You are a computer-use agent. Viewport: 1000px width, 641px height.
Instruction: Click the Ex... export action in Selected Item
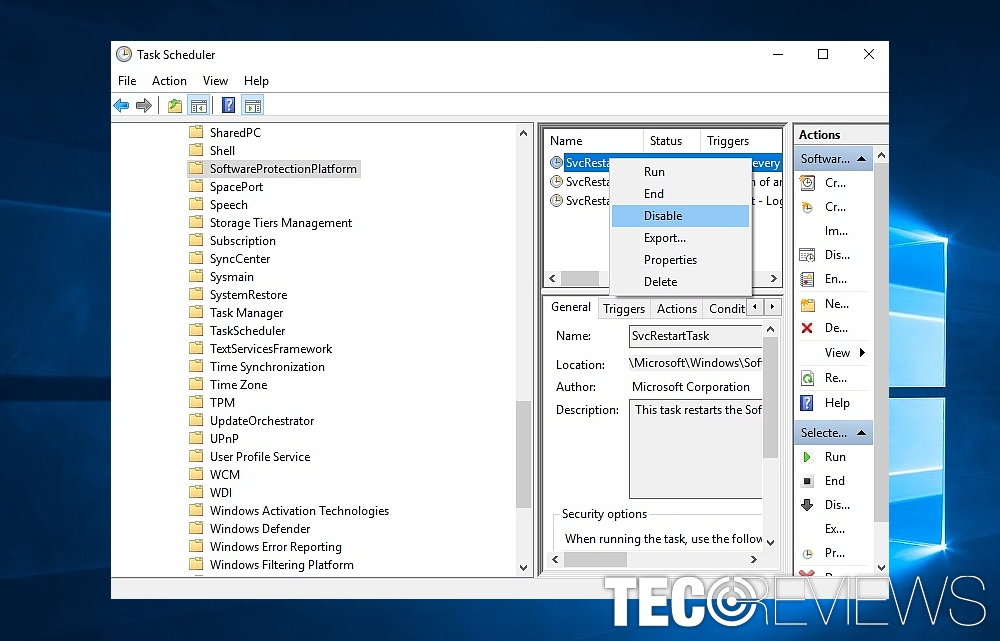pyautogui.click(x=835, y=529)
